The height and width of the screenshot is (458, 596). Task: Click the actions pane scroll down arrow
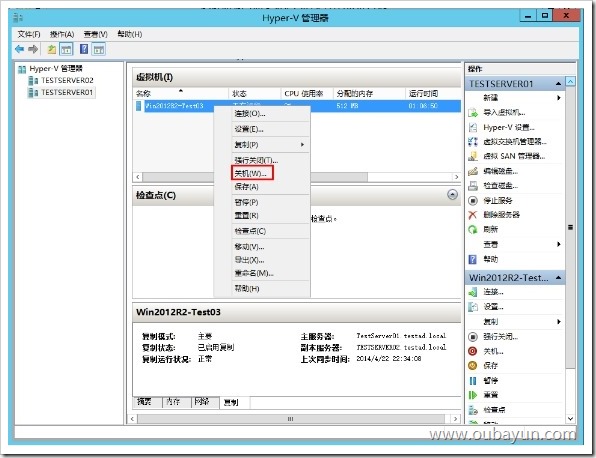pyautogui.click(x=570, y=418)
